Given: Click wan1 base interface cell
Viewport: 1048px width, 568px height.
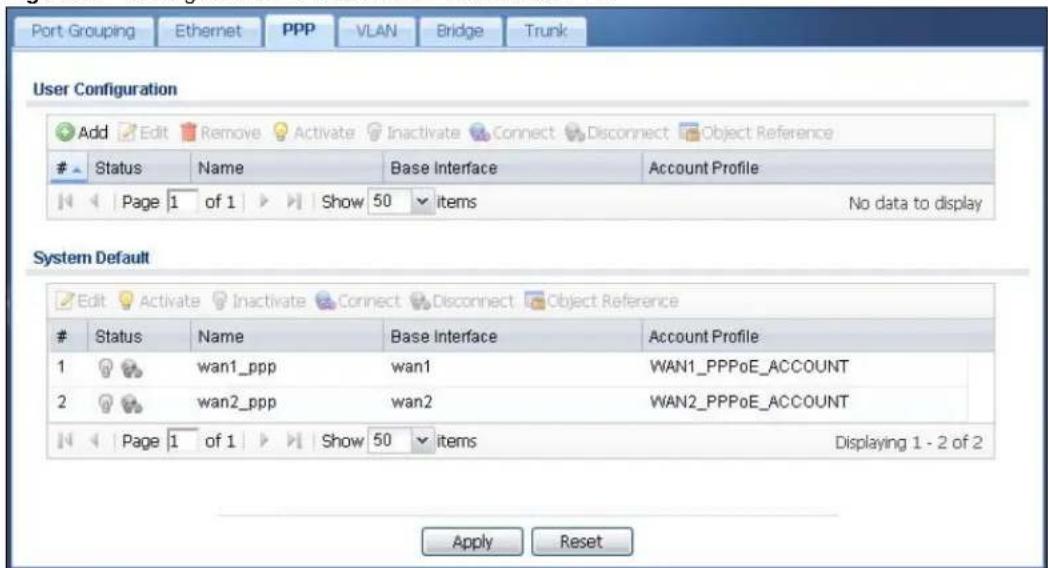Looking at the screenshot, I should (x=411, y=367).
